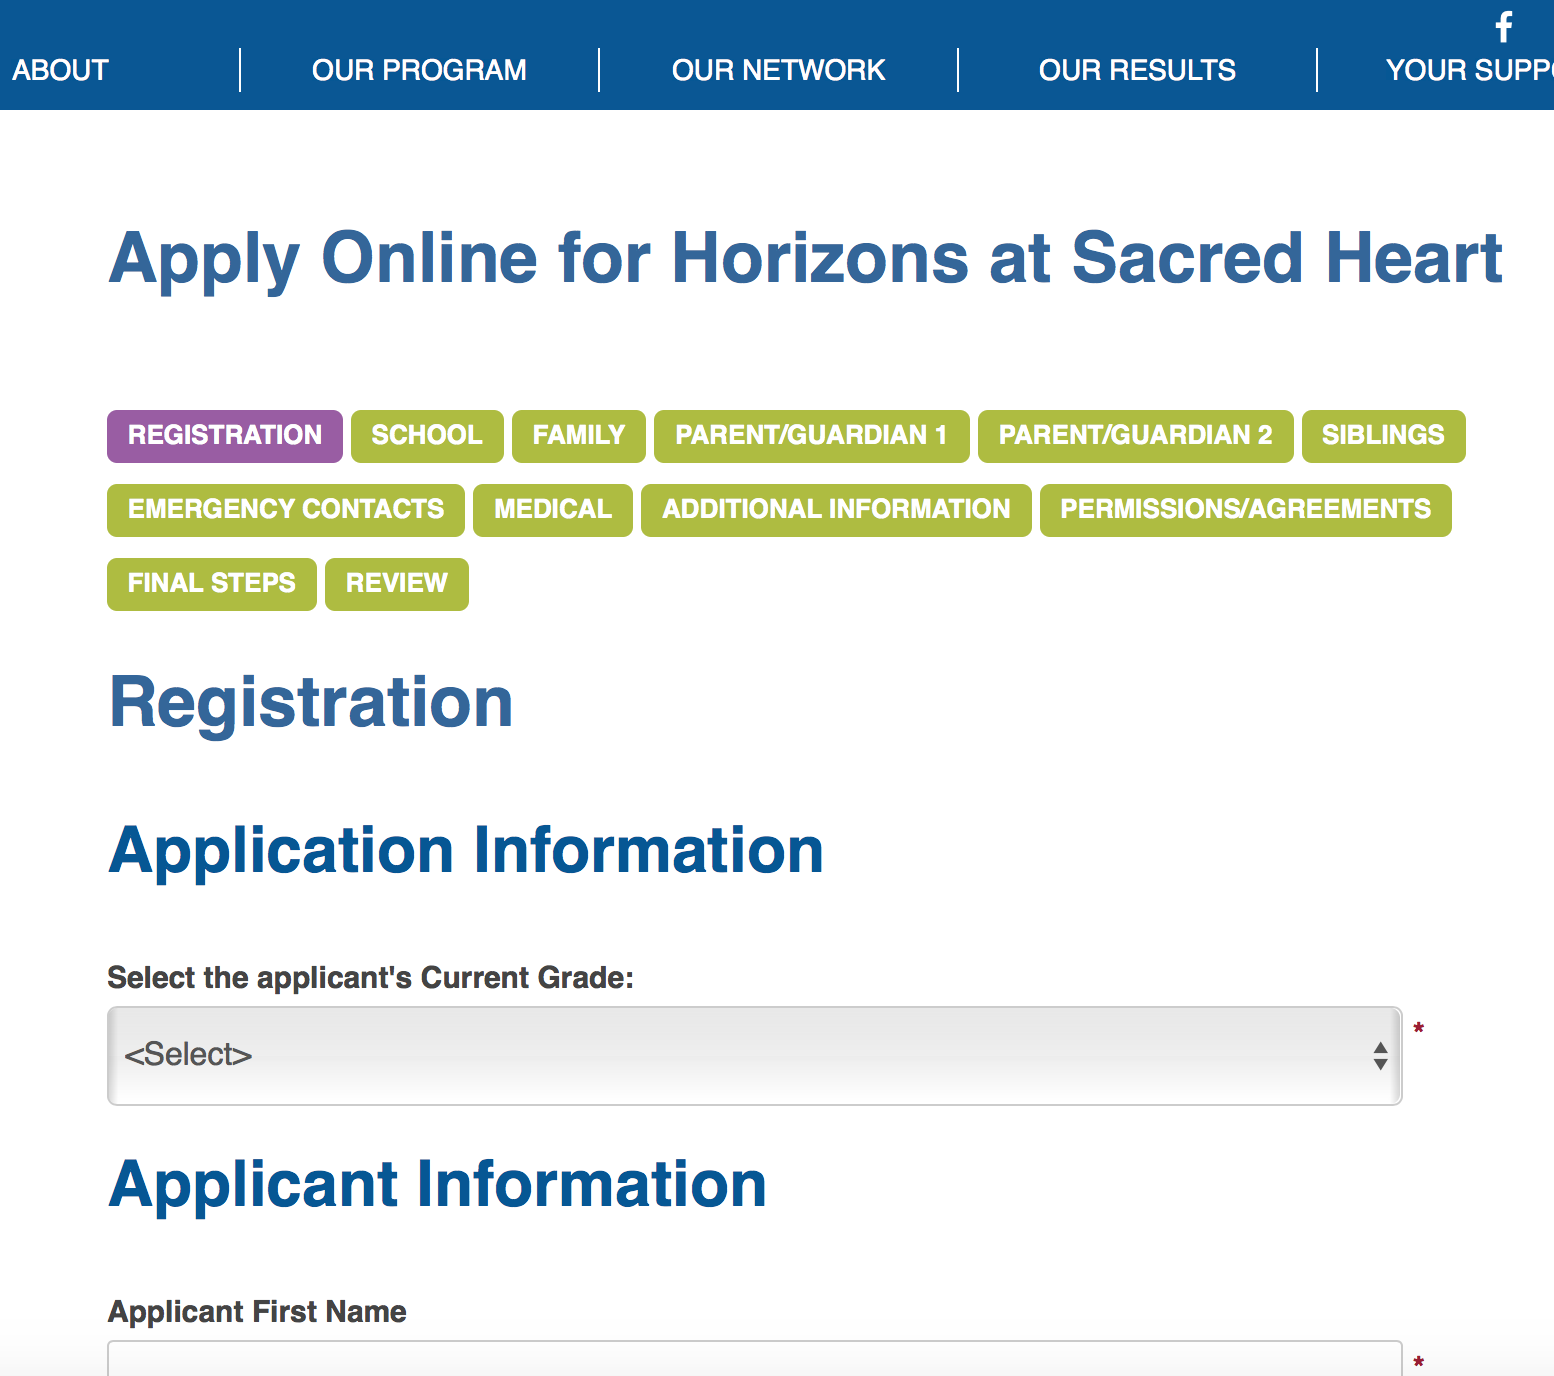This screenshot has height=1376, width=1554.
Task: Jump to the REVIEW tab
Action: click(x=397, y=584)
